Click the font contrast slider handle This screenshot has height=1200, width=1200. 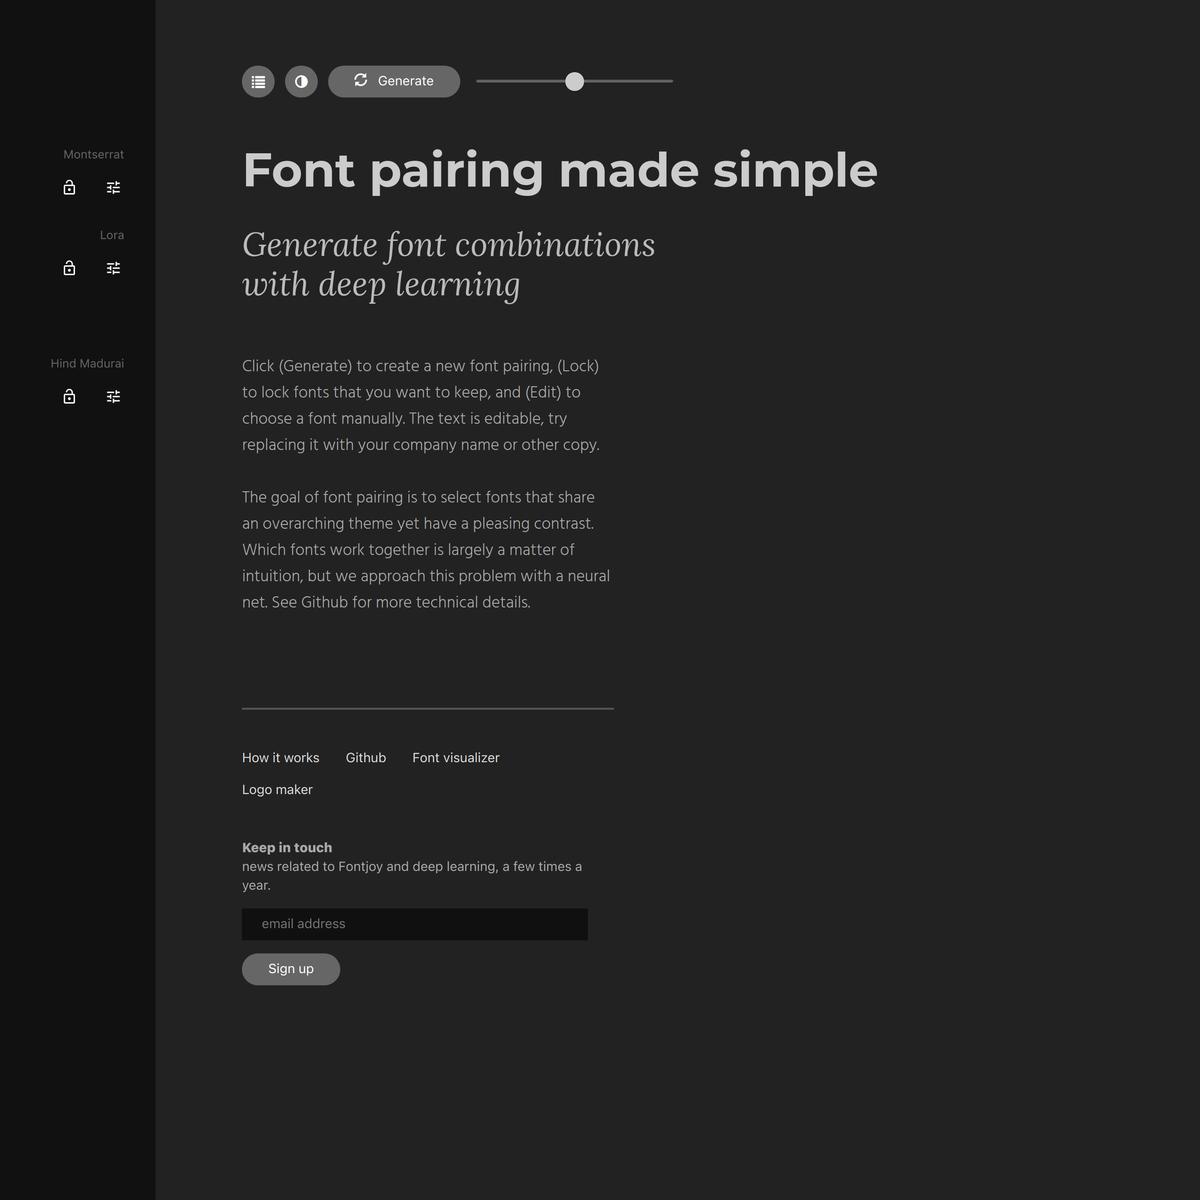[x=574, y=82]
